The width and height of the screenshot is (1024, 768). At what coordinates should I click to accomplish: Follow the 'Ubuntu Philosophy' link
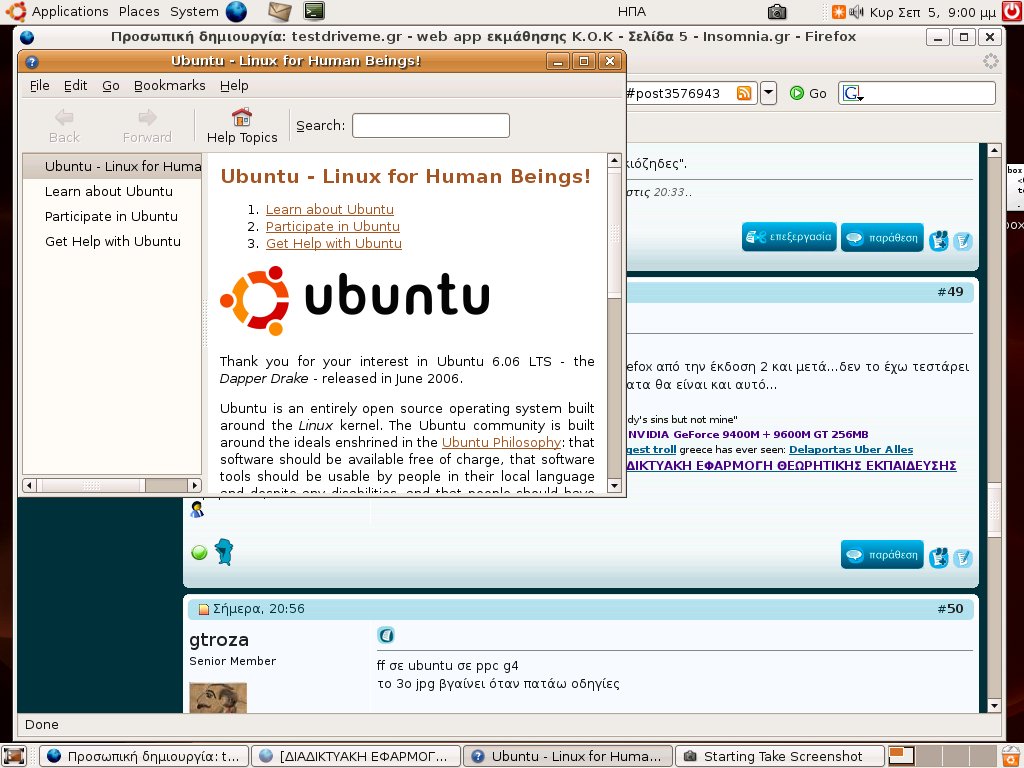point(502,442)
